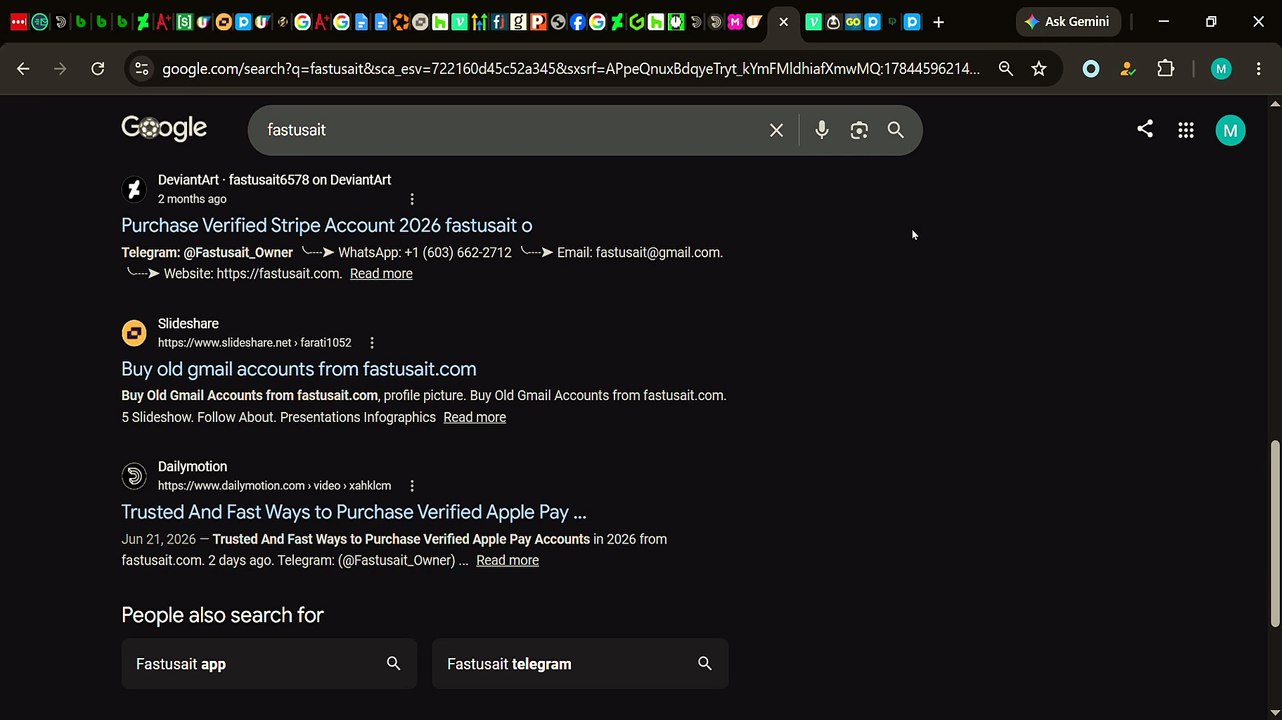Switch to the 'g' Goodreads tab
The image size is (1282, 720).
tap(518, 22)
